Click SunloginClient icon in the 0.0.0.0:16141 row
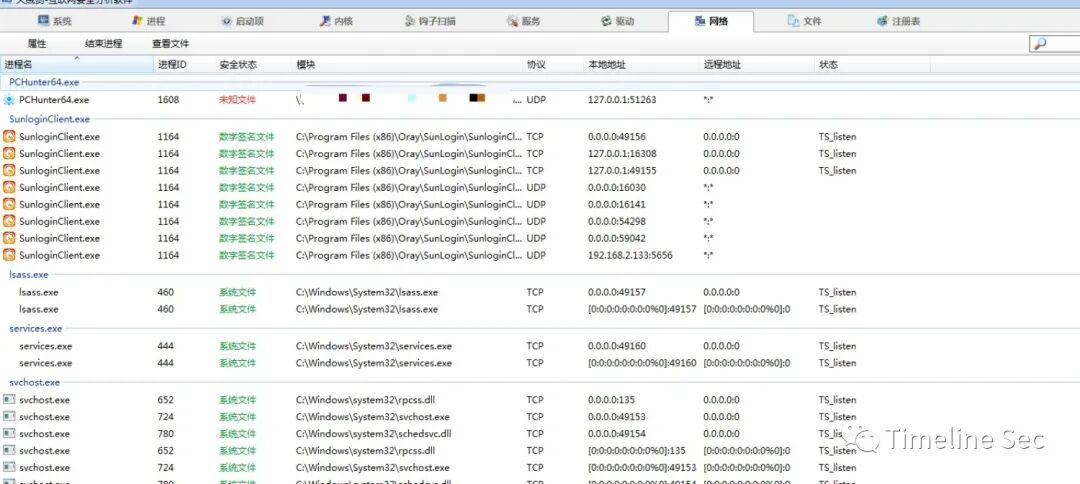1080x484 pixels. [x=9, y=204]
